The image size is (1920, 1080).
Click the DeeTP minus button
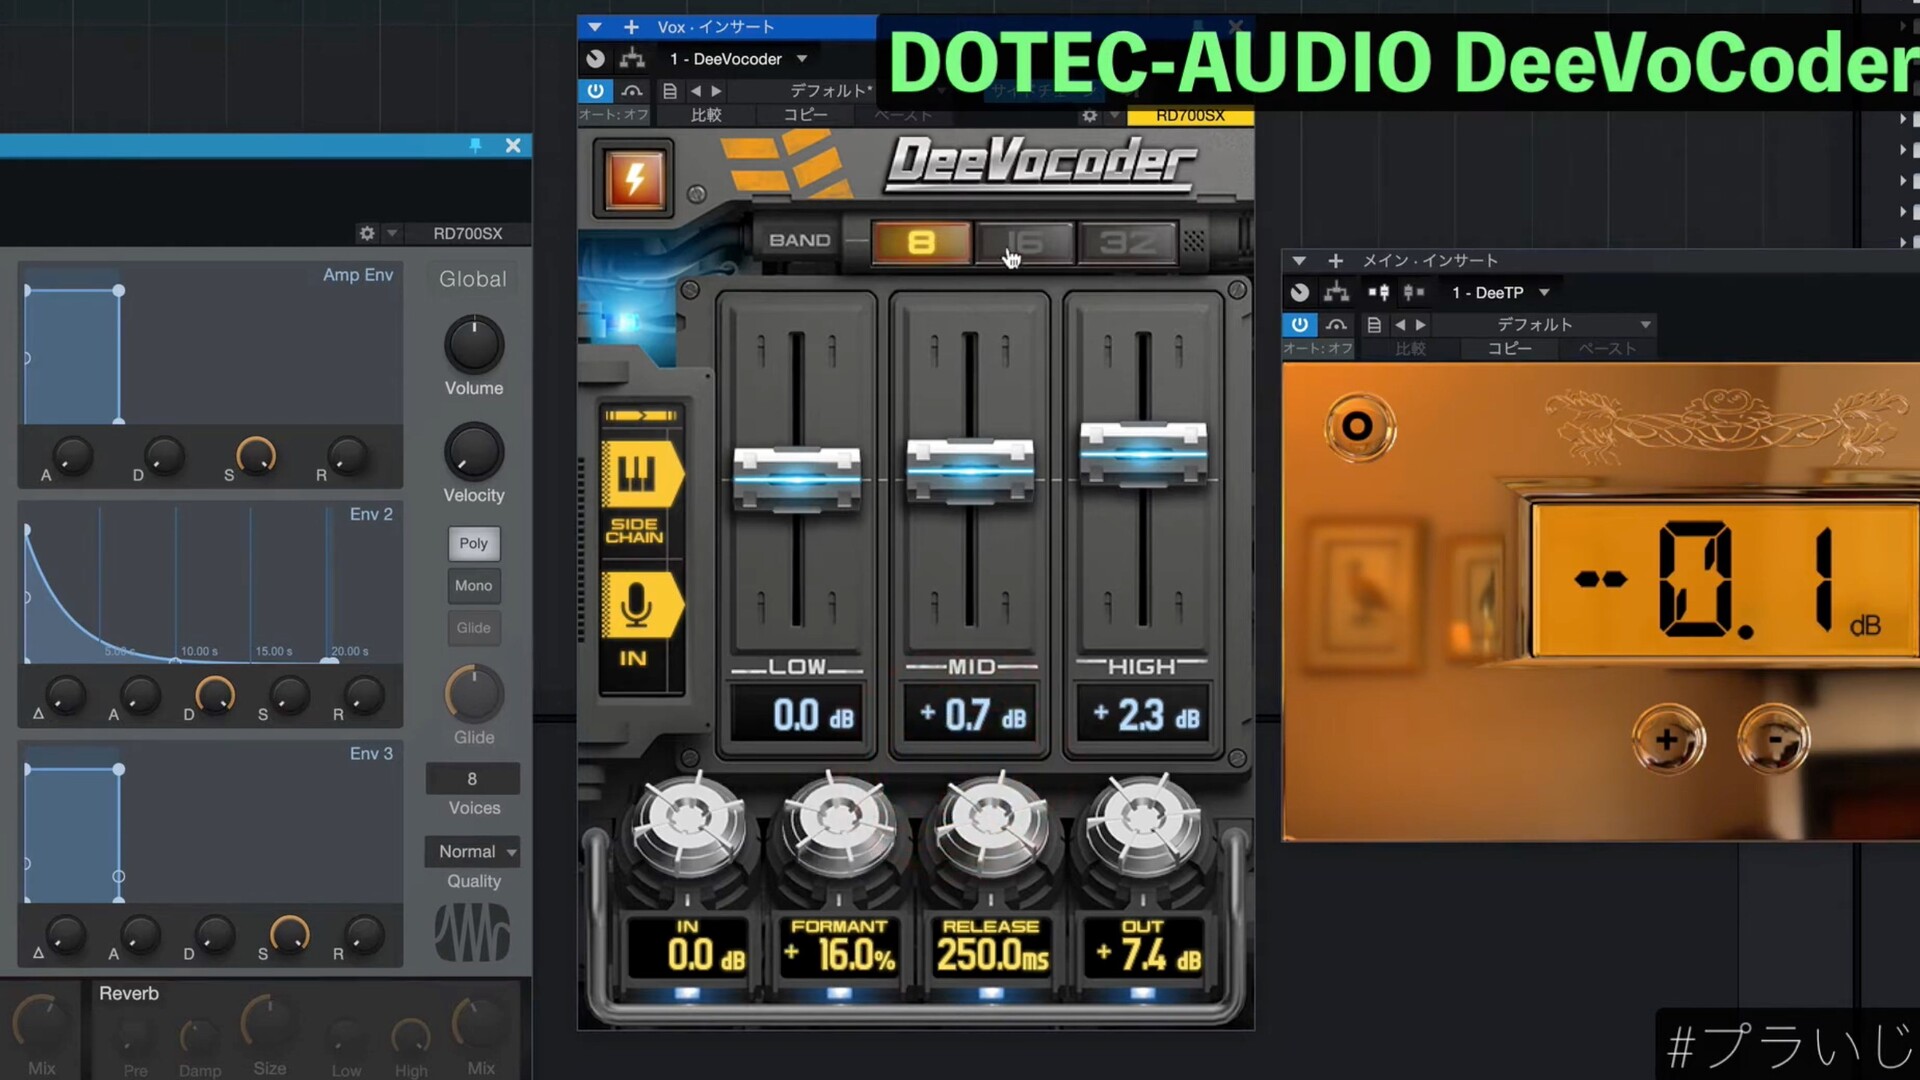1774,740
